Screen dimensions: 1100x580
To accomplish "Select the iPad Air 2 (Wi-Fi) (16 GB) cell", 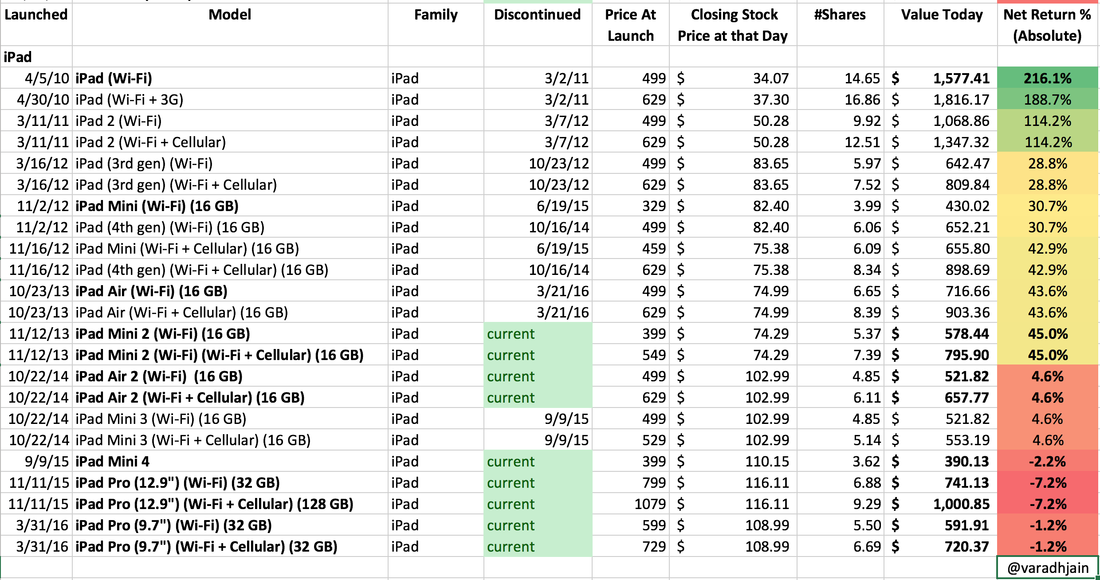I will tap(230, 376).
